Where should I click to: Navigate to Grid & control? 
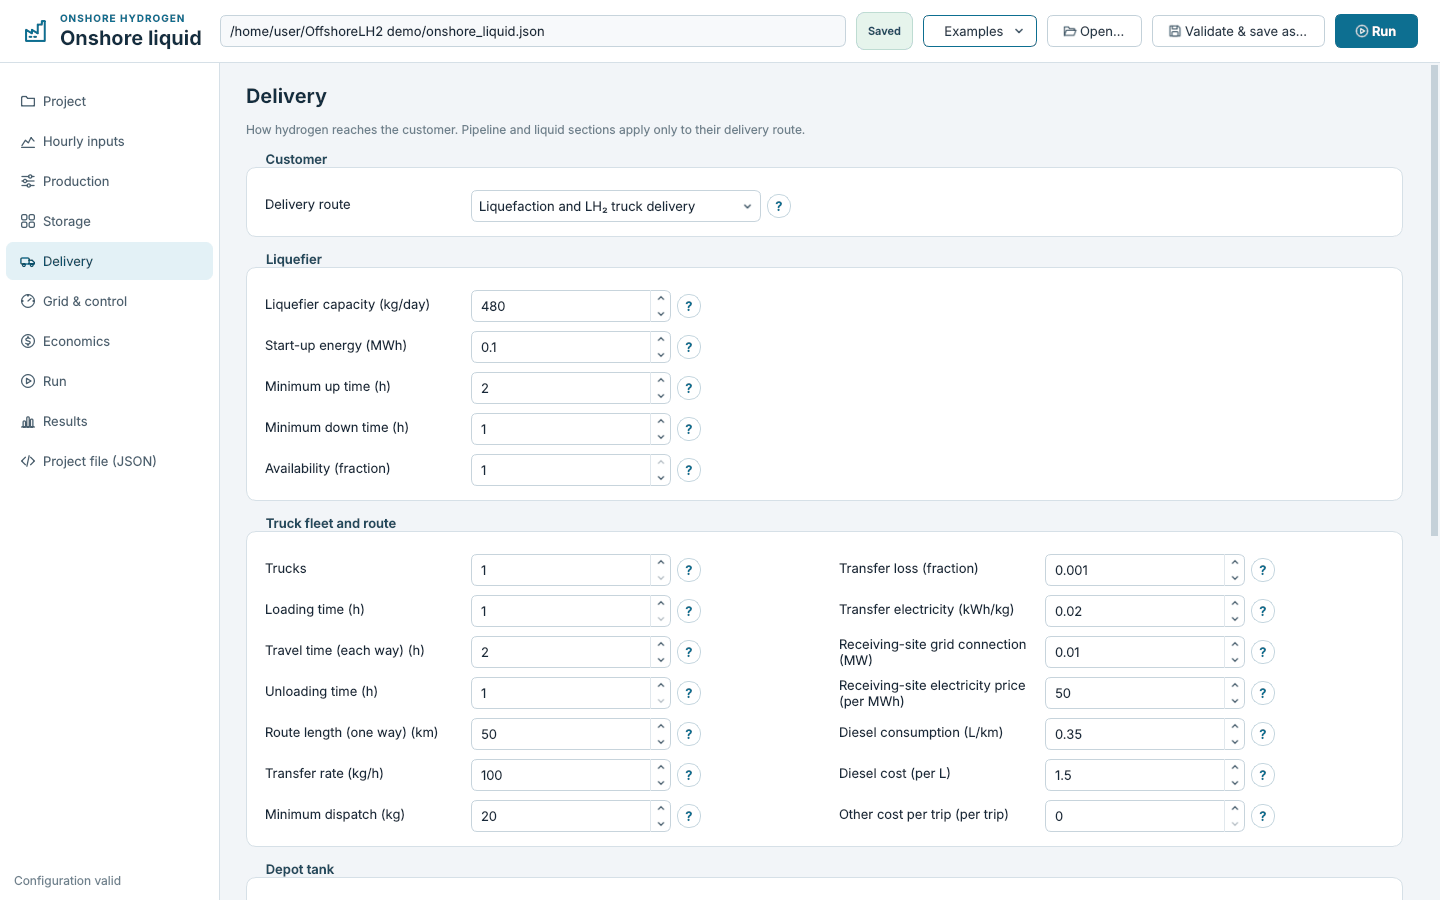[110, 301]
